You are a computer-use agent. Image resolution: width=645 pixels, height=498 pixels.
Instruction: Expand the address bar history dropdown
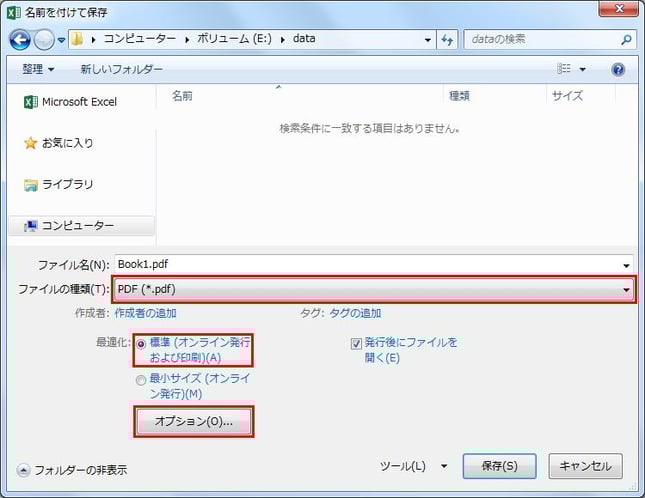pos(427,40)
